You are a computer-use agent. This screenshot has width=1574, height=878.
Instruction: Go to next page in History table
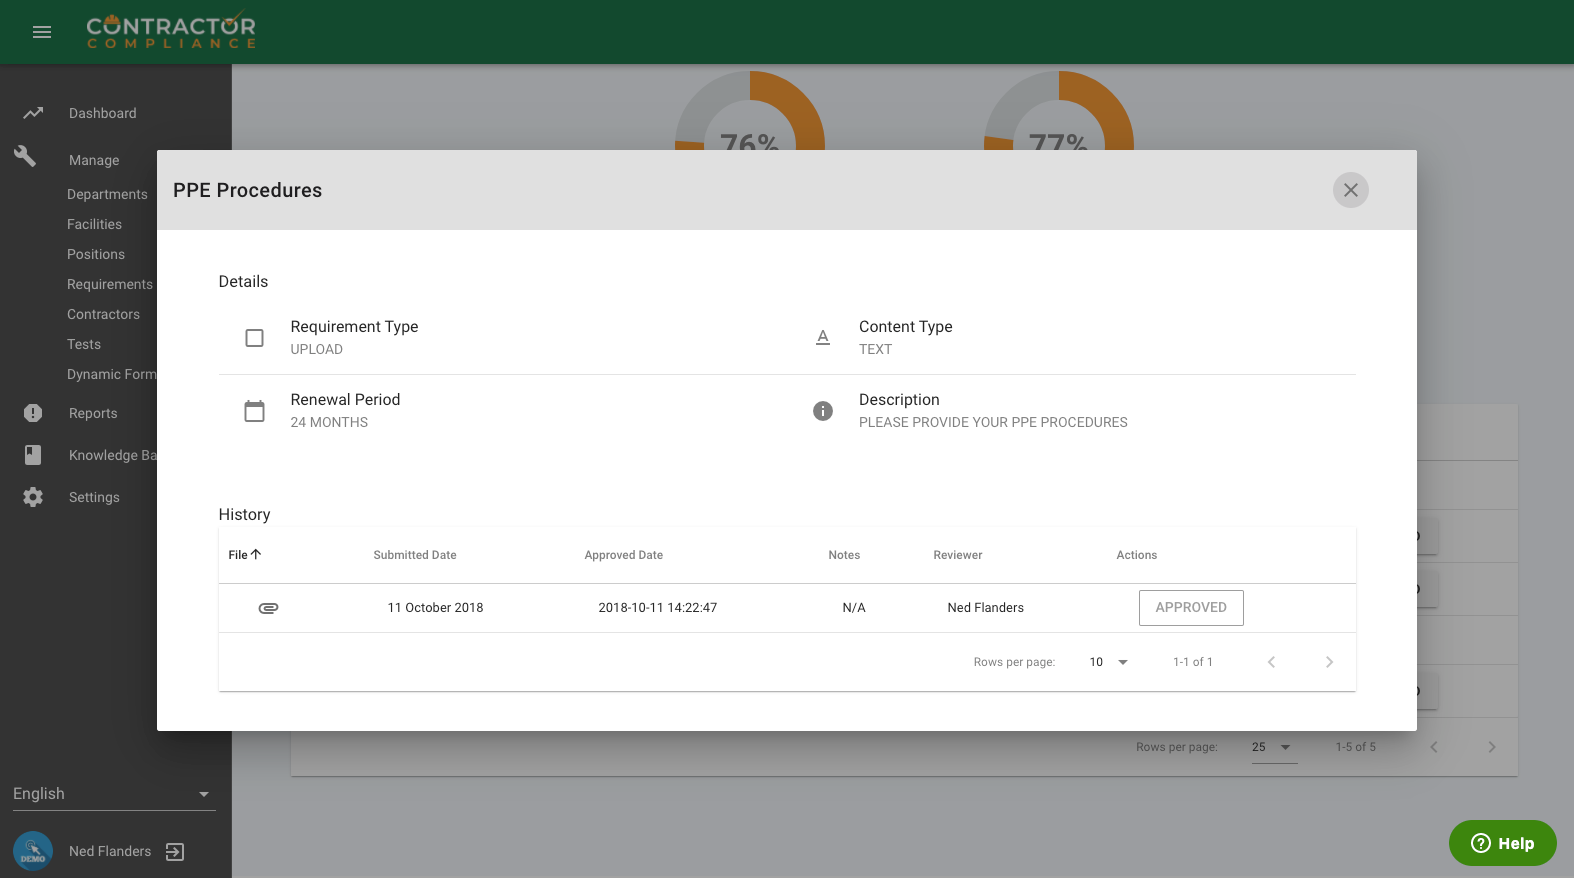pyautogui.click(x=1329, y=662)
